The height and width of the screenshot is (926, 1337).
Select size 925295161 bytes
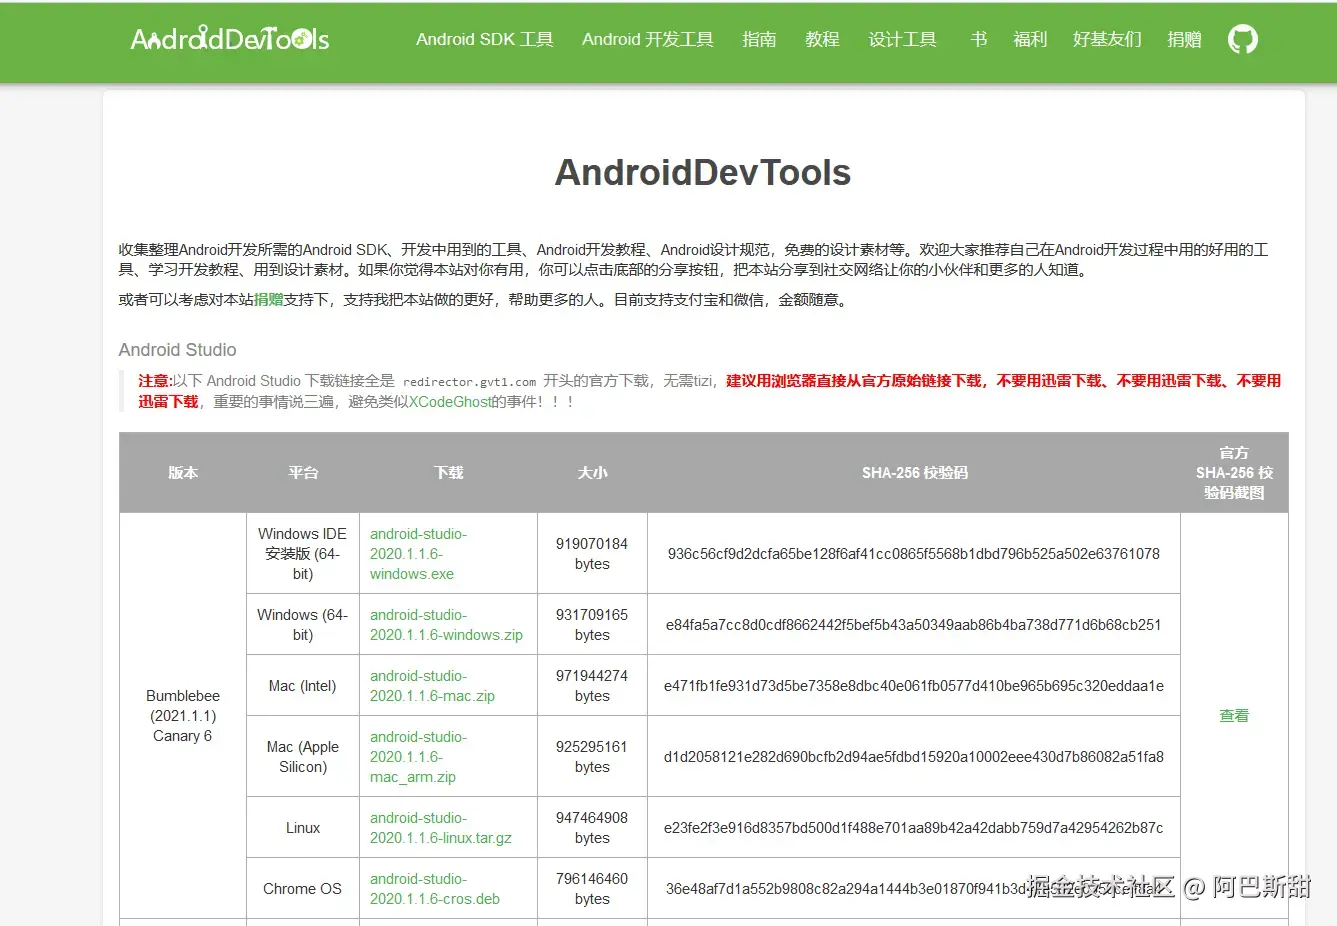[x=592, y=757]
